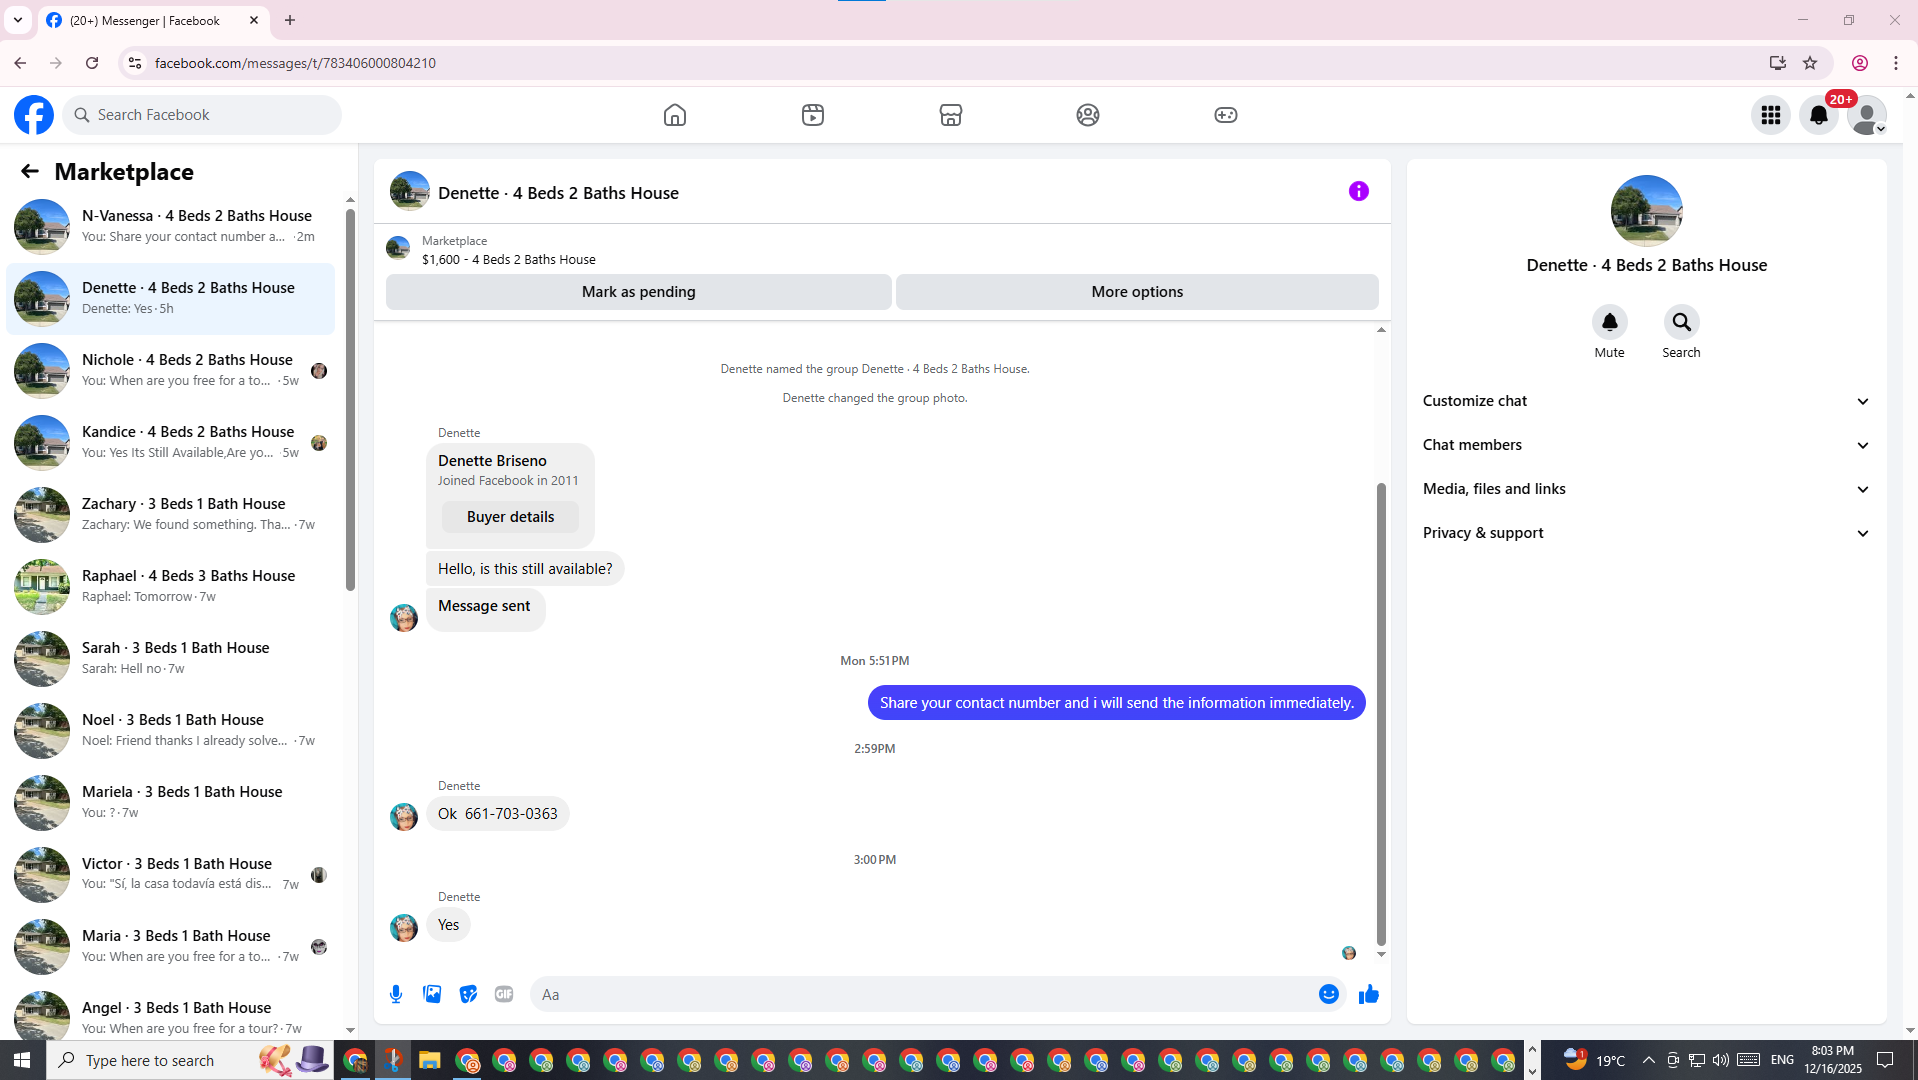Click the chat messages scrollbar
The width and height of the screenshot is (1918, 1080).
tap(1381, 714)
